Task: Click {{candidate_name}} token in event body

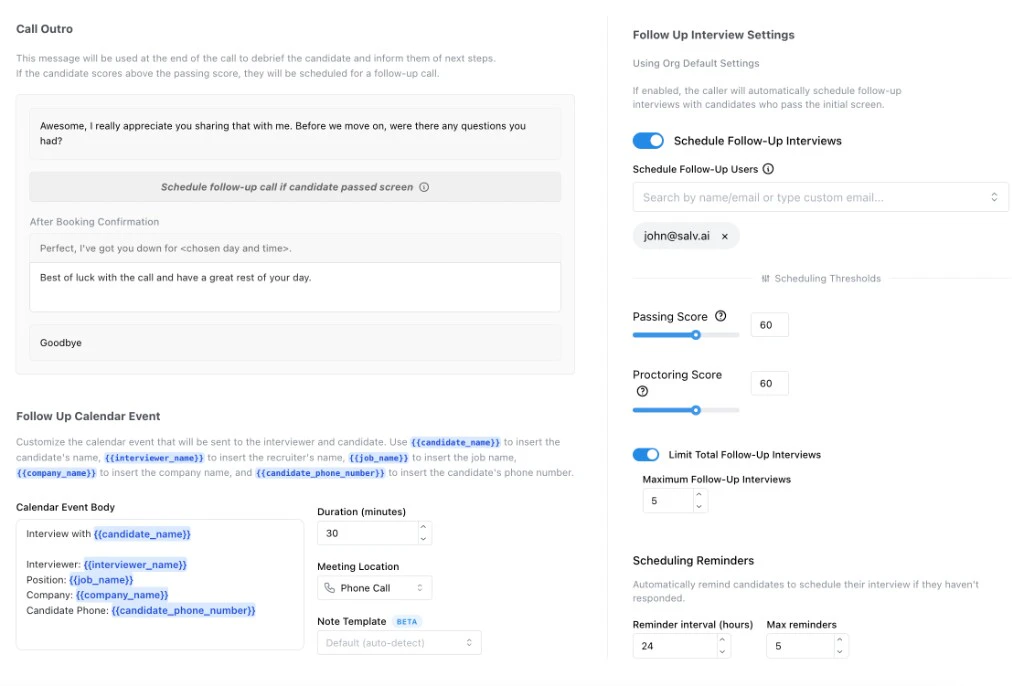Action: [x=142, y=534]
